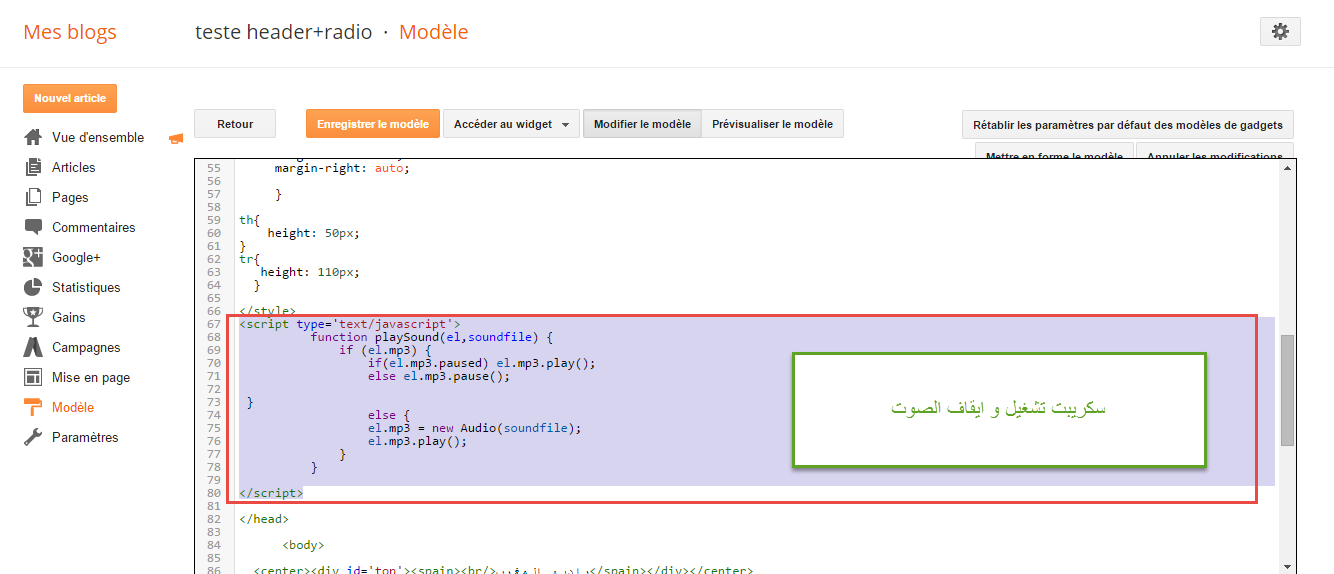1334x574 pixels.
Task: Click the Mise en page layout icon
Action: pos(33,377)
